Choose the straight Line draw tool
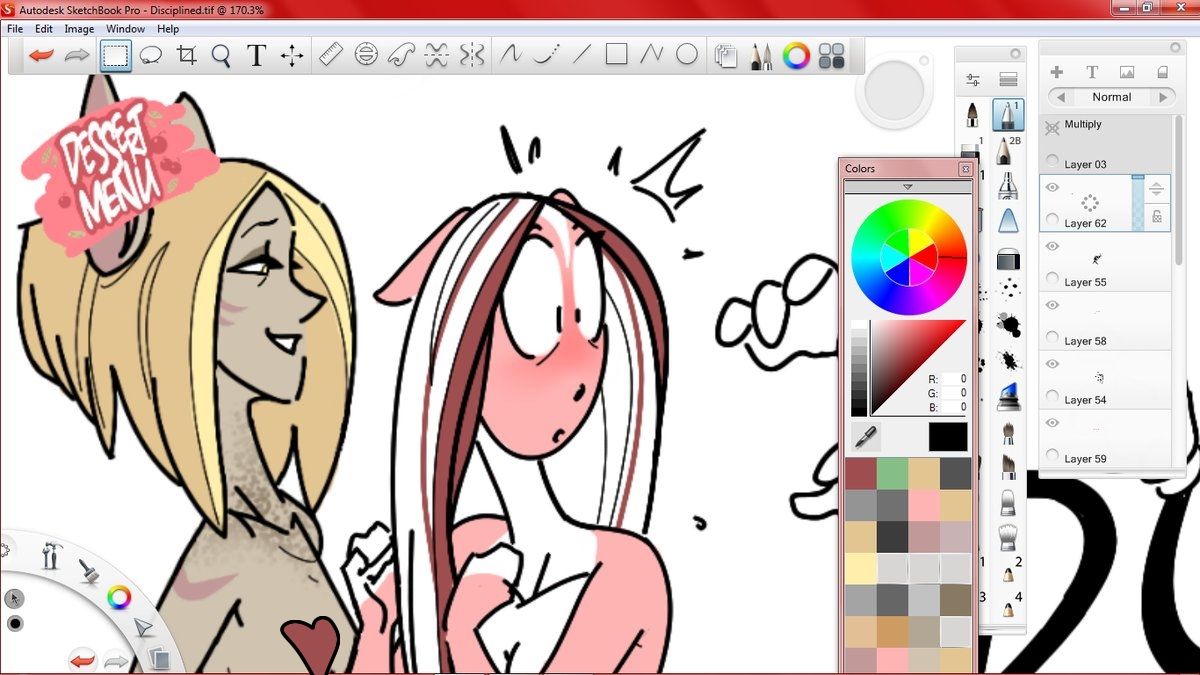Screen dimensions: 1200x675 pyautogui.click(x=581, y=55)
